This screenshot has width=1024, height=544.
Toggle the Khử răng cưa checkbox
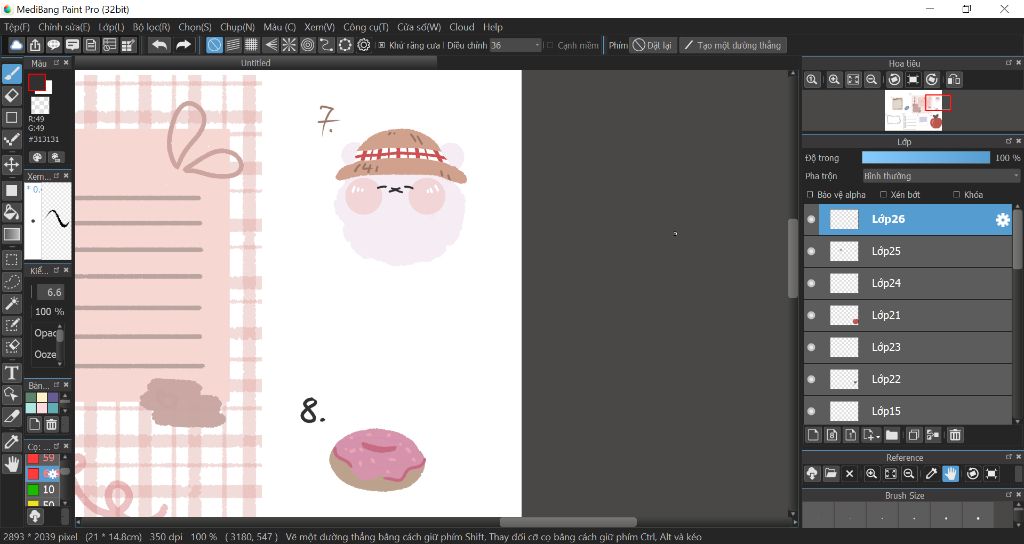pyautogui.click(x=382, y=46)
